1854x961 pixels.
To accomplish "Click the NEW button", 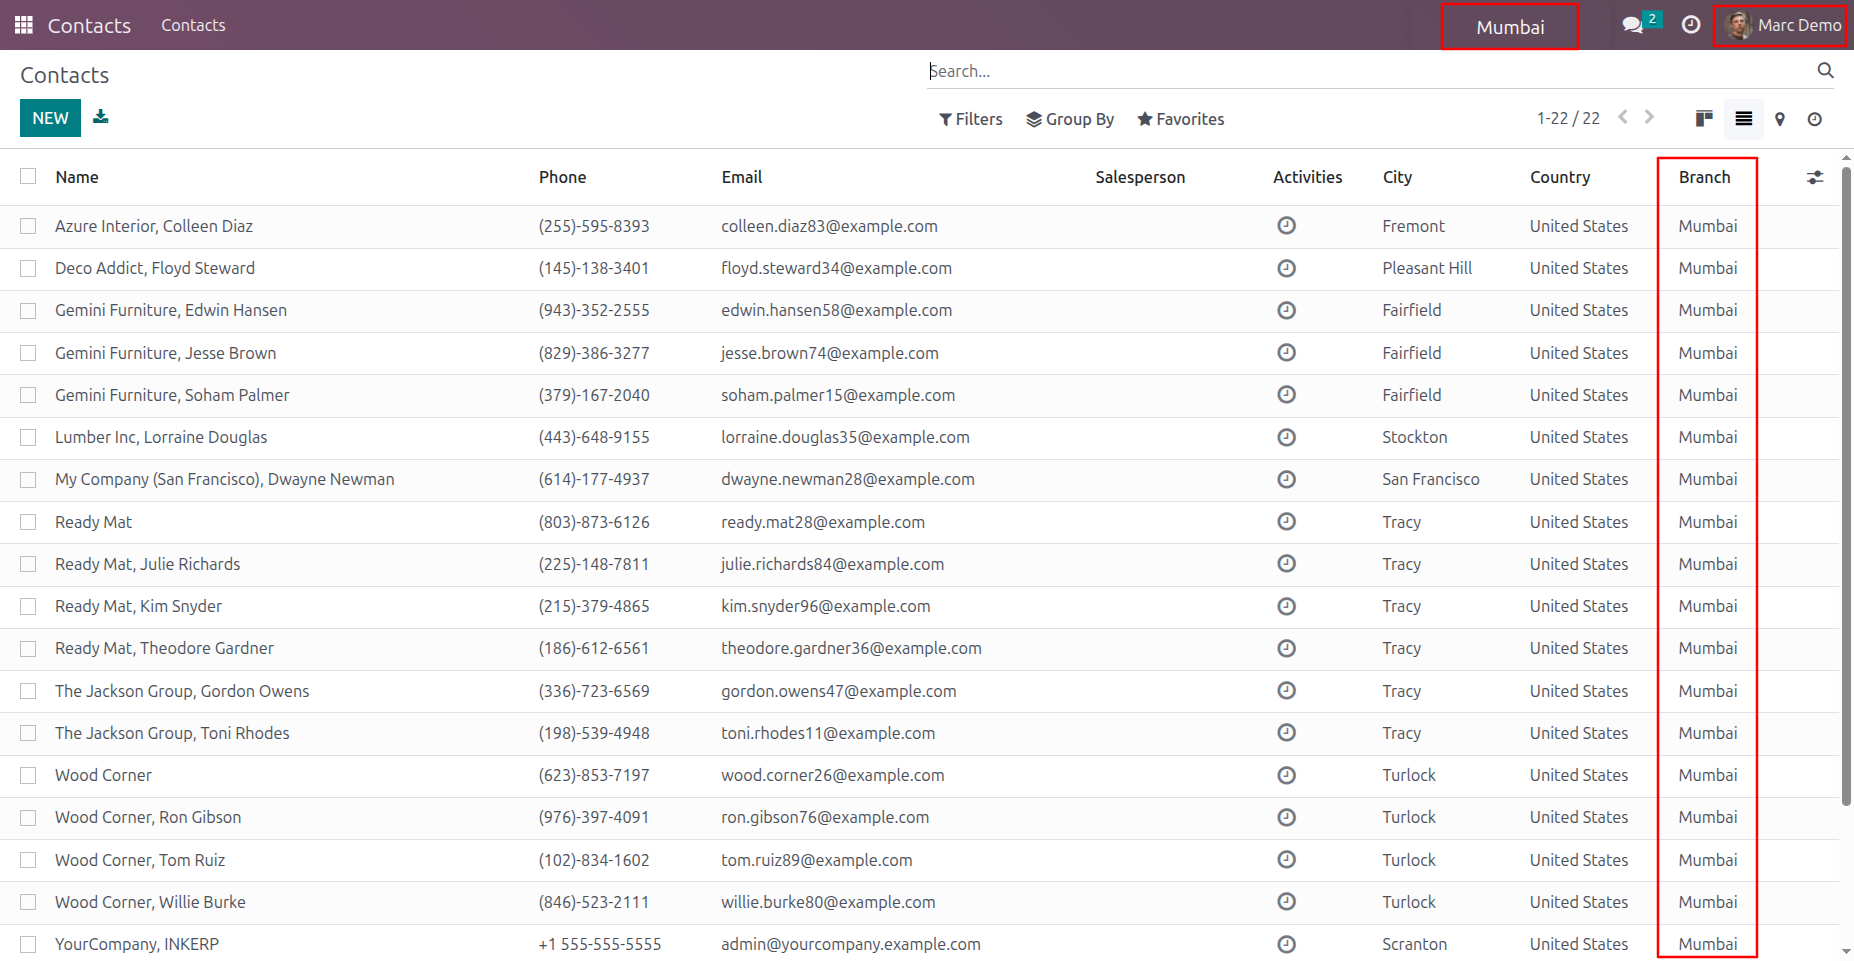I will (50, 118).
